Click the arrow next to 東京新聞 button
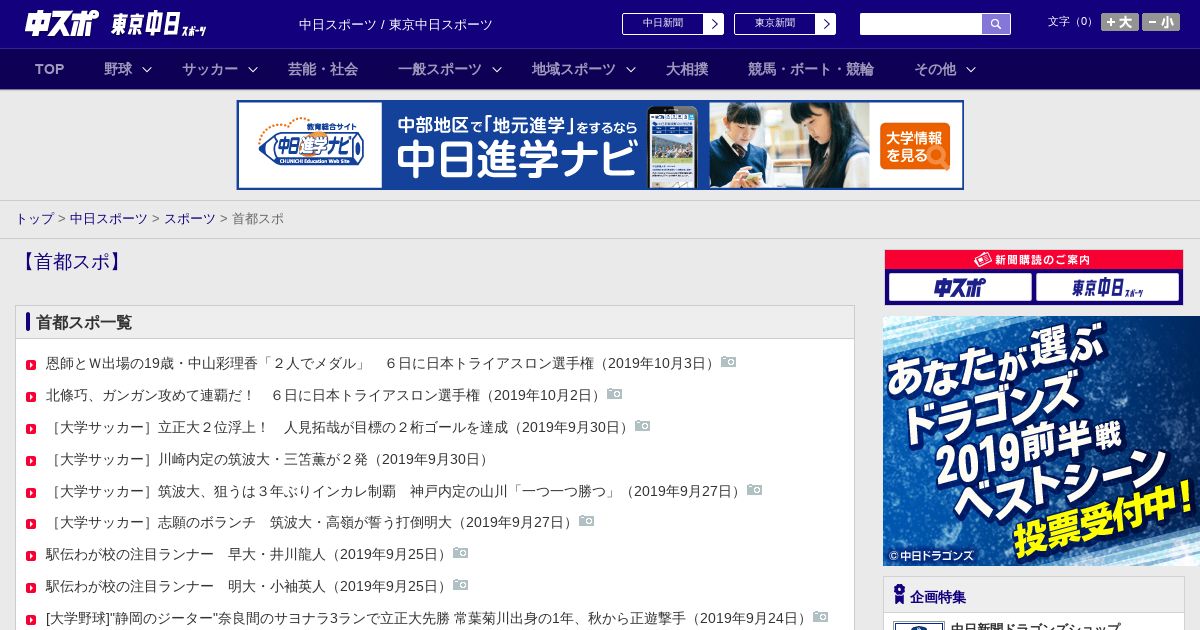The height and width of the screenshot is (630, 1200). pyautogui.click(x=826, y=24)
